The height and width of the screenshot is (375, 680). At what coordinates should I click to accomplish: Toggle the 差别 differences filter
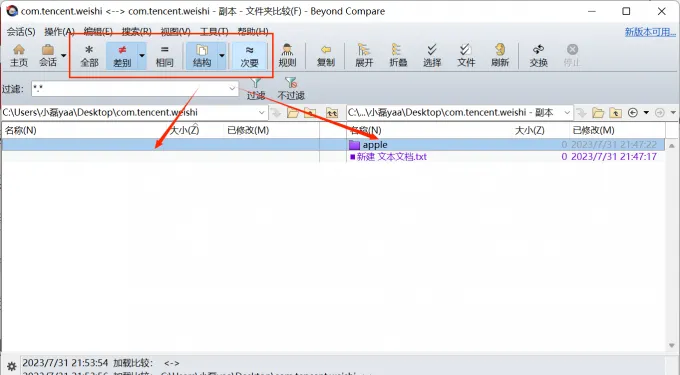122,55
